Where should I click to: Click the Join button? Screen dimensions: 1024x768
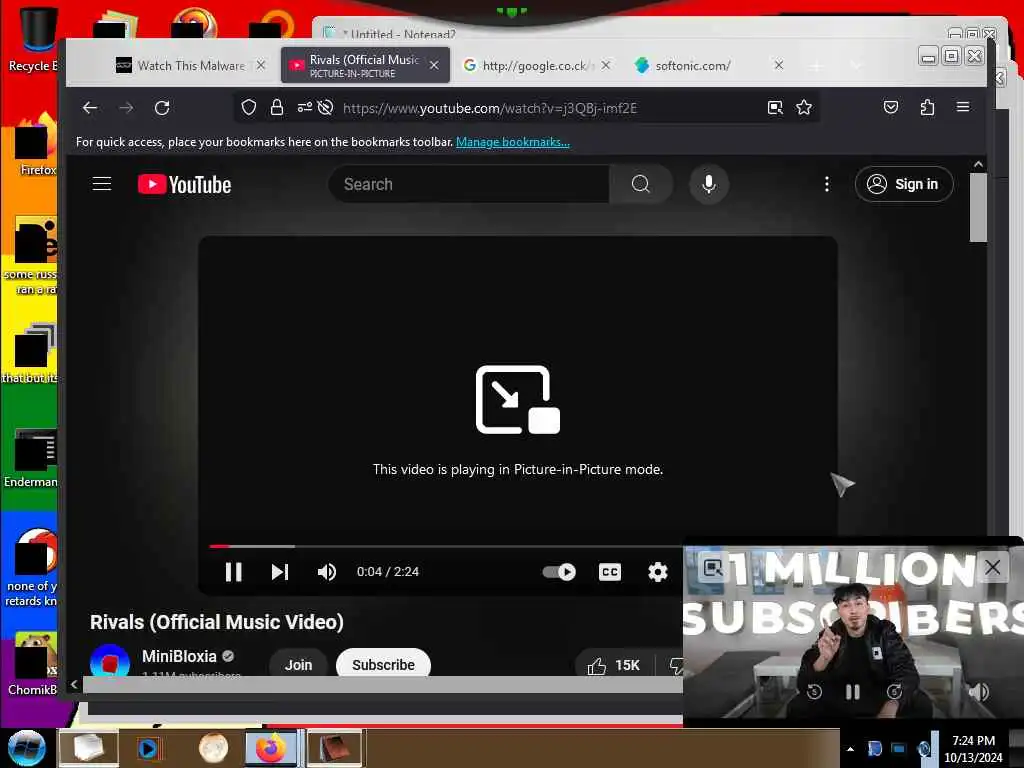298,664
